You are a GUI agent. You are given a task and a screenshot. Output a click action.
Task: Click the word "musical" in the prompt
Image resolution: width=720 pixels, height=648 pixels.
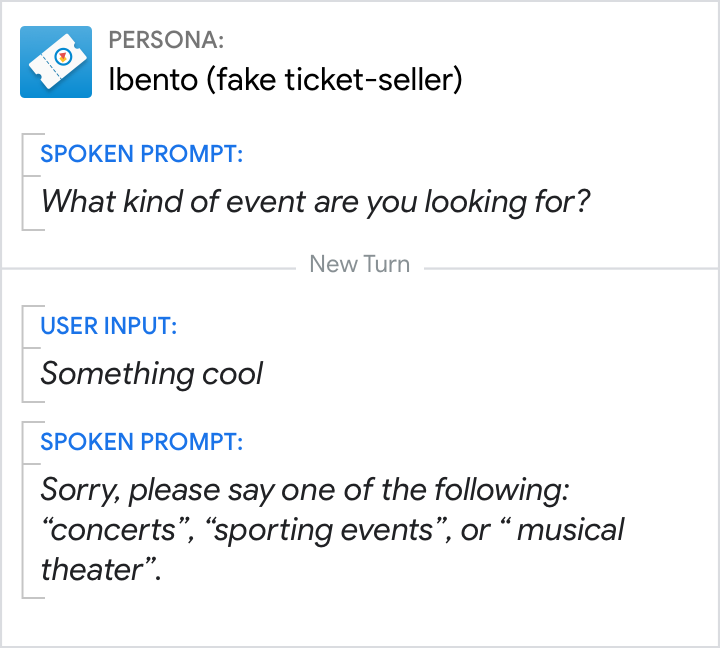568,530
